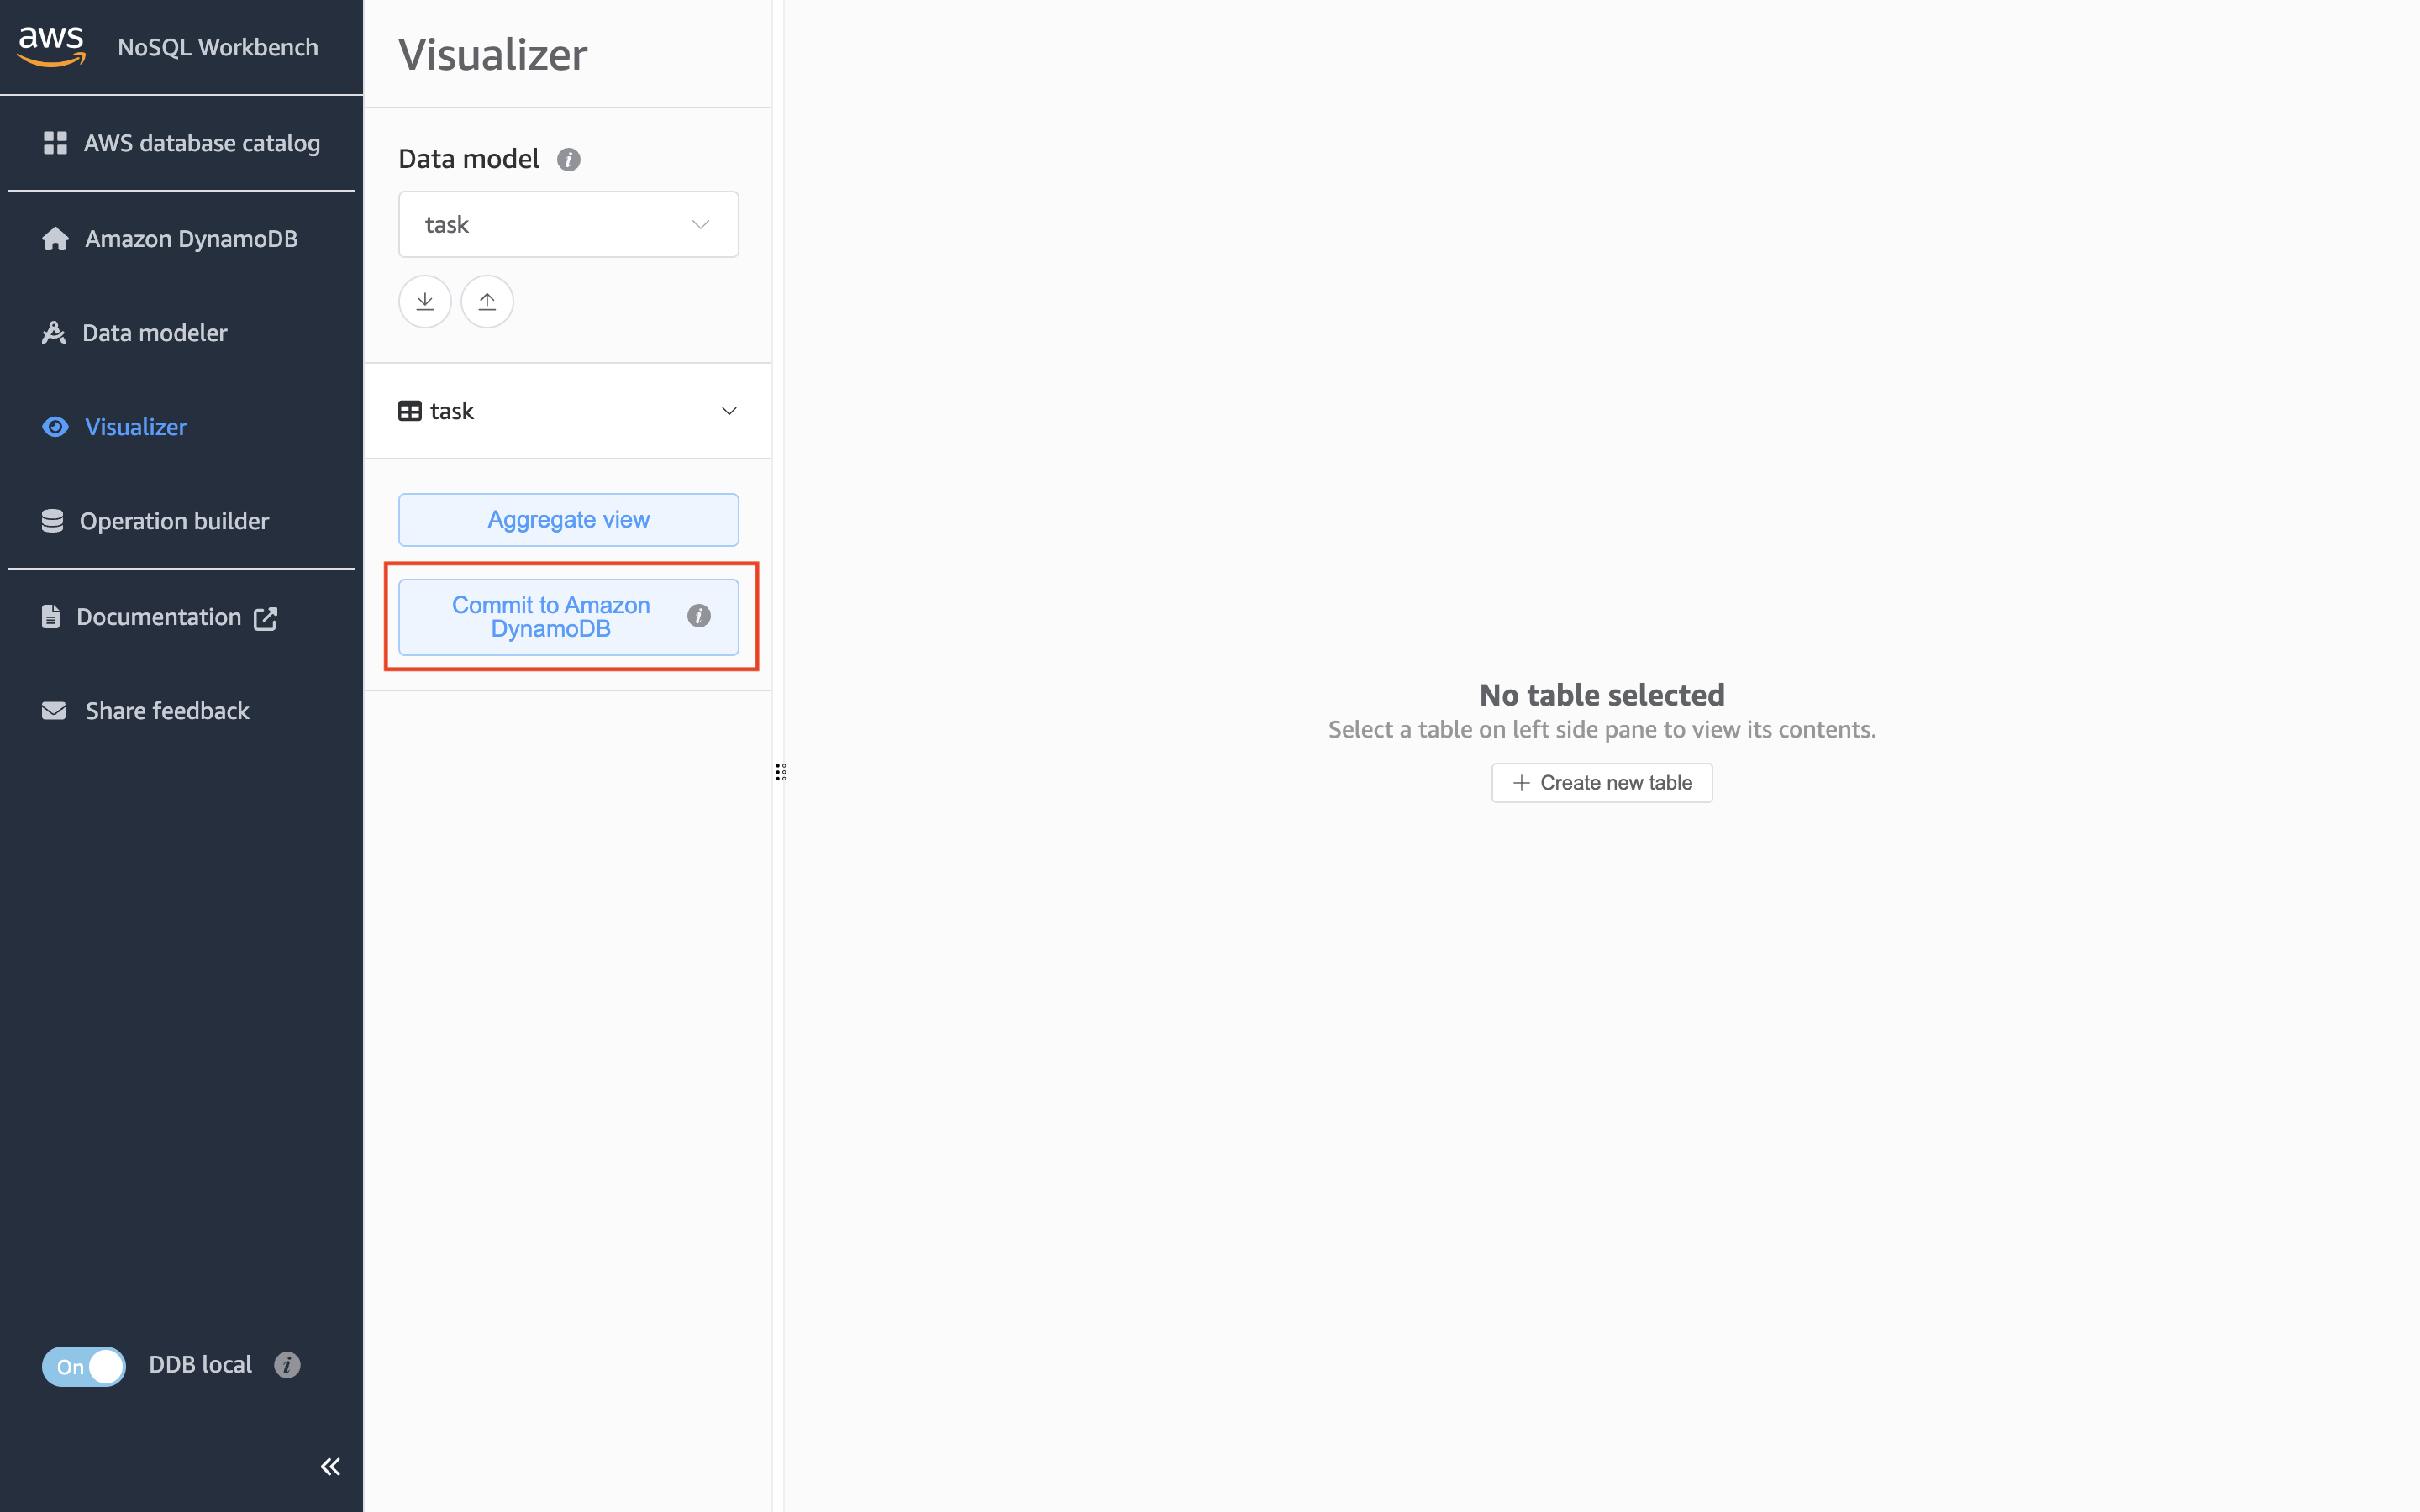Viewport: 2420px width, 1512px height.
Task: Select the task table row
Action: point(568,411)
